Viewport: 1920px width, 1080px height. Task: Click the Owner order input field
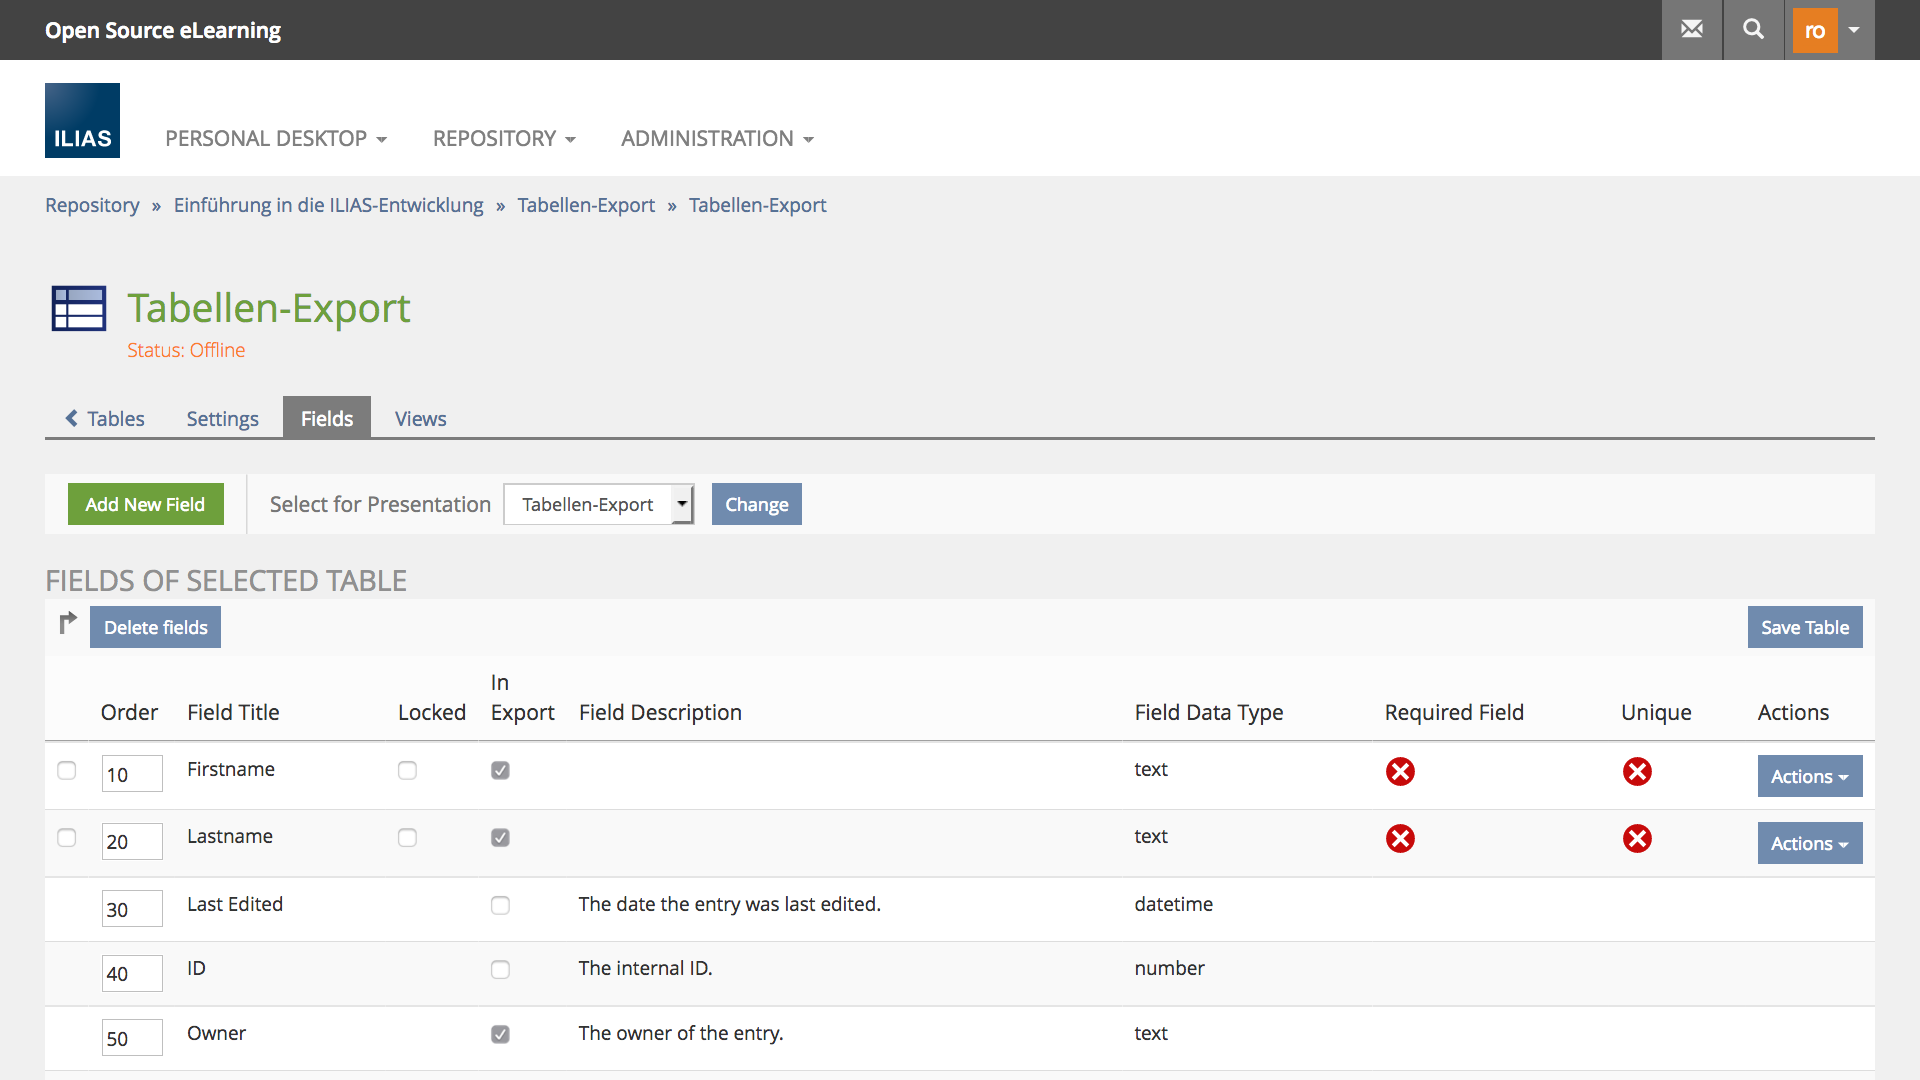tap(131, 1038)
